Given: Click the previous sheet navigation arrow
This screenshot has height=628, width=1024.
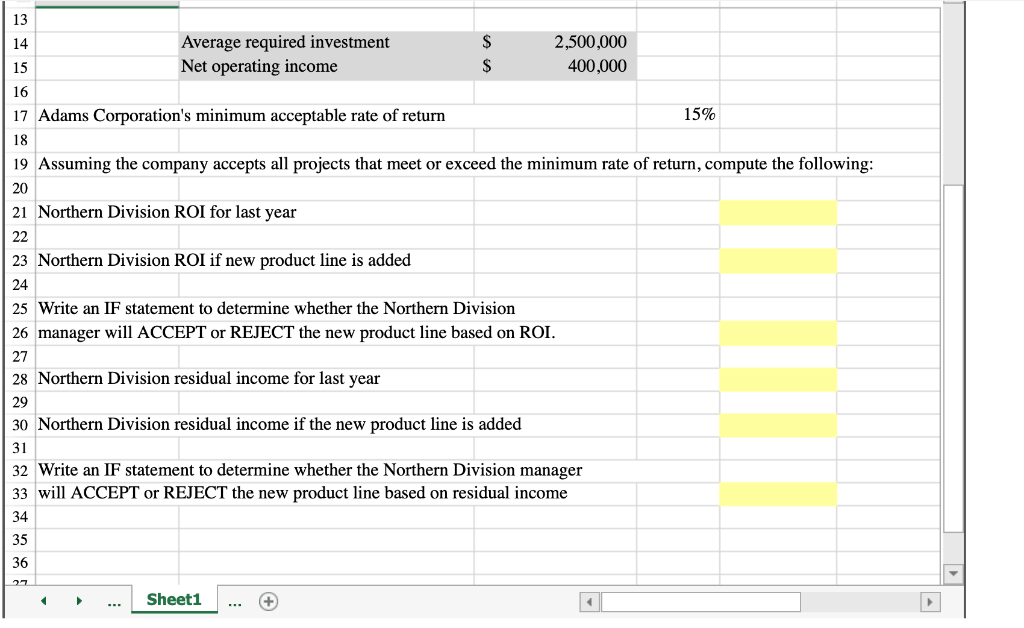Looking at the screenshot, I should click(42, 600).
